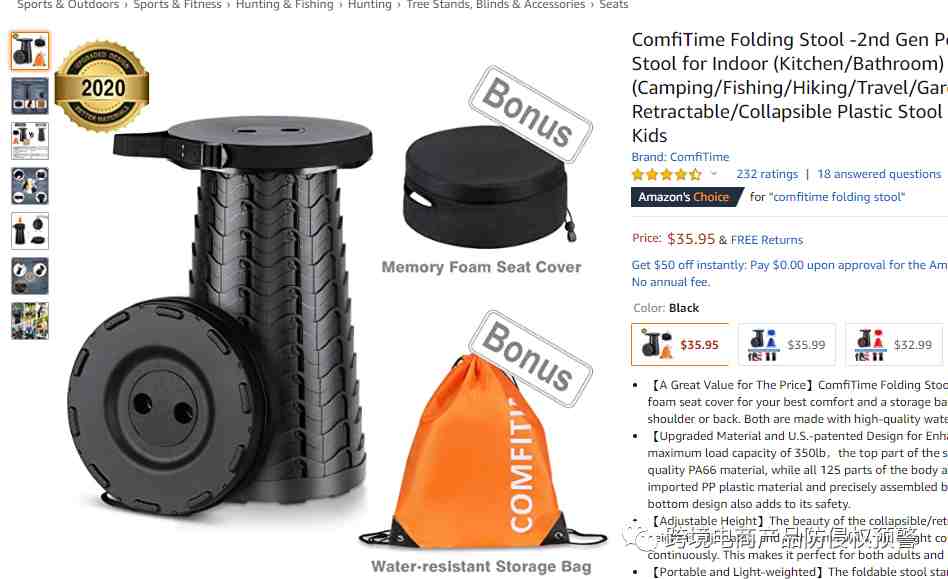The height and width of the screenshot is (579, 948).
Task: Show the fourth gallery thumbnail
Action: click(x=30, y=186)
